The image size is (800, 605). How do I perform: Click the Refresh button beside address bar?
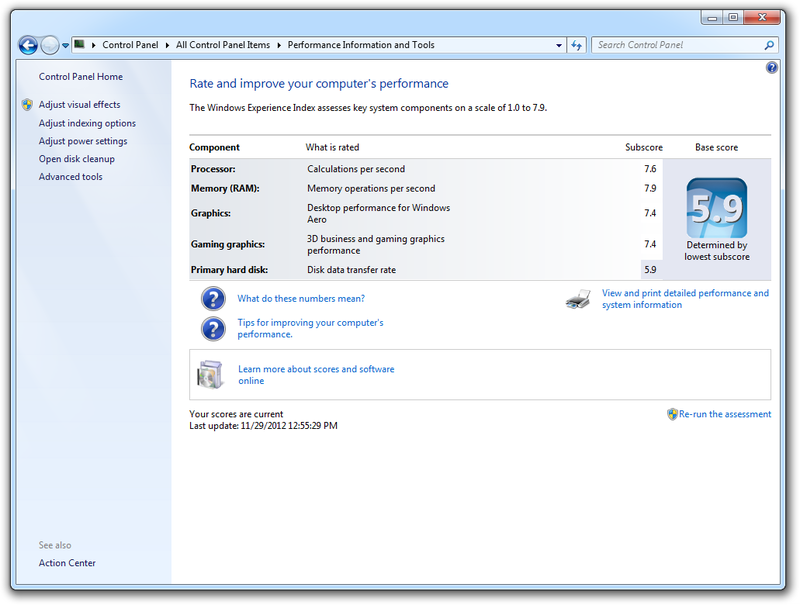tap(577, 45)
